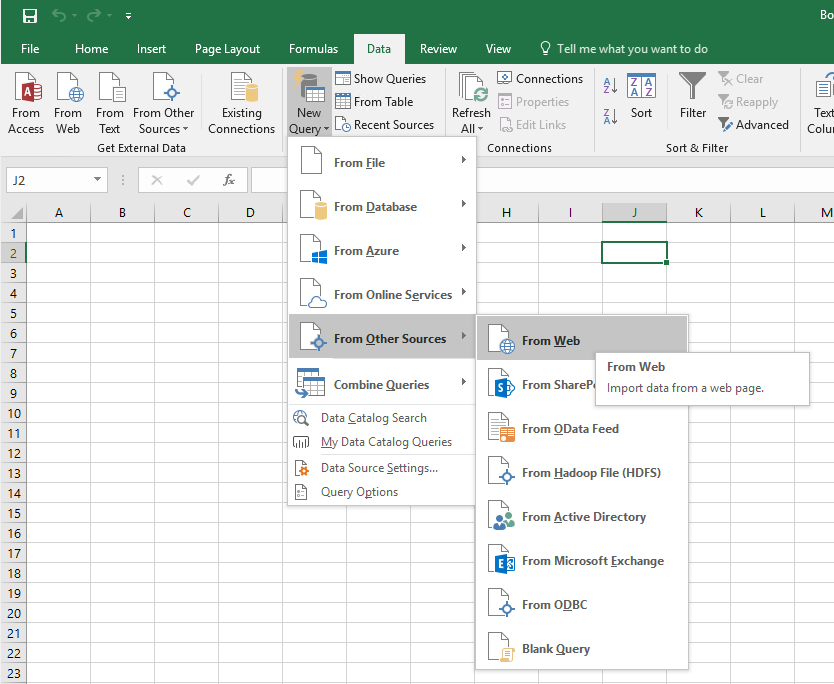Click the Insert Function fx icon
This screenshot has height=684, width=834.
pyautogui.click(x=229, y=180)
